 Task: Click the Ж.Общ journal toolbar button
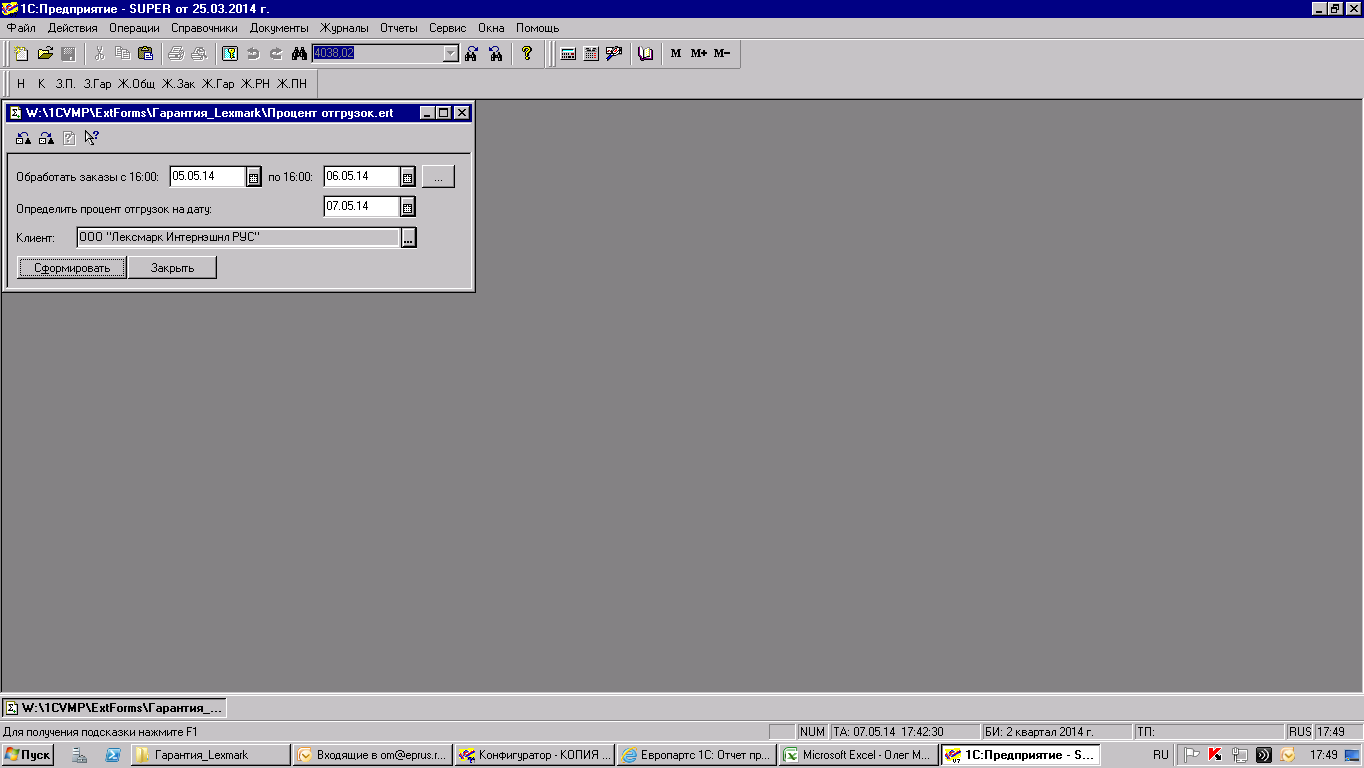coord(136,84)
